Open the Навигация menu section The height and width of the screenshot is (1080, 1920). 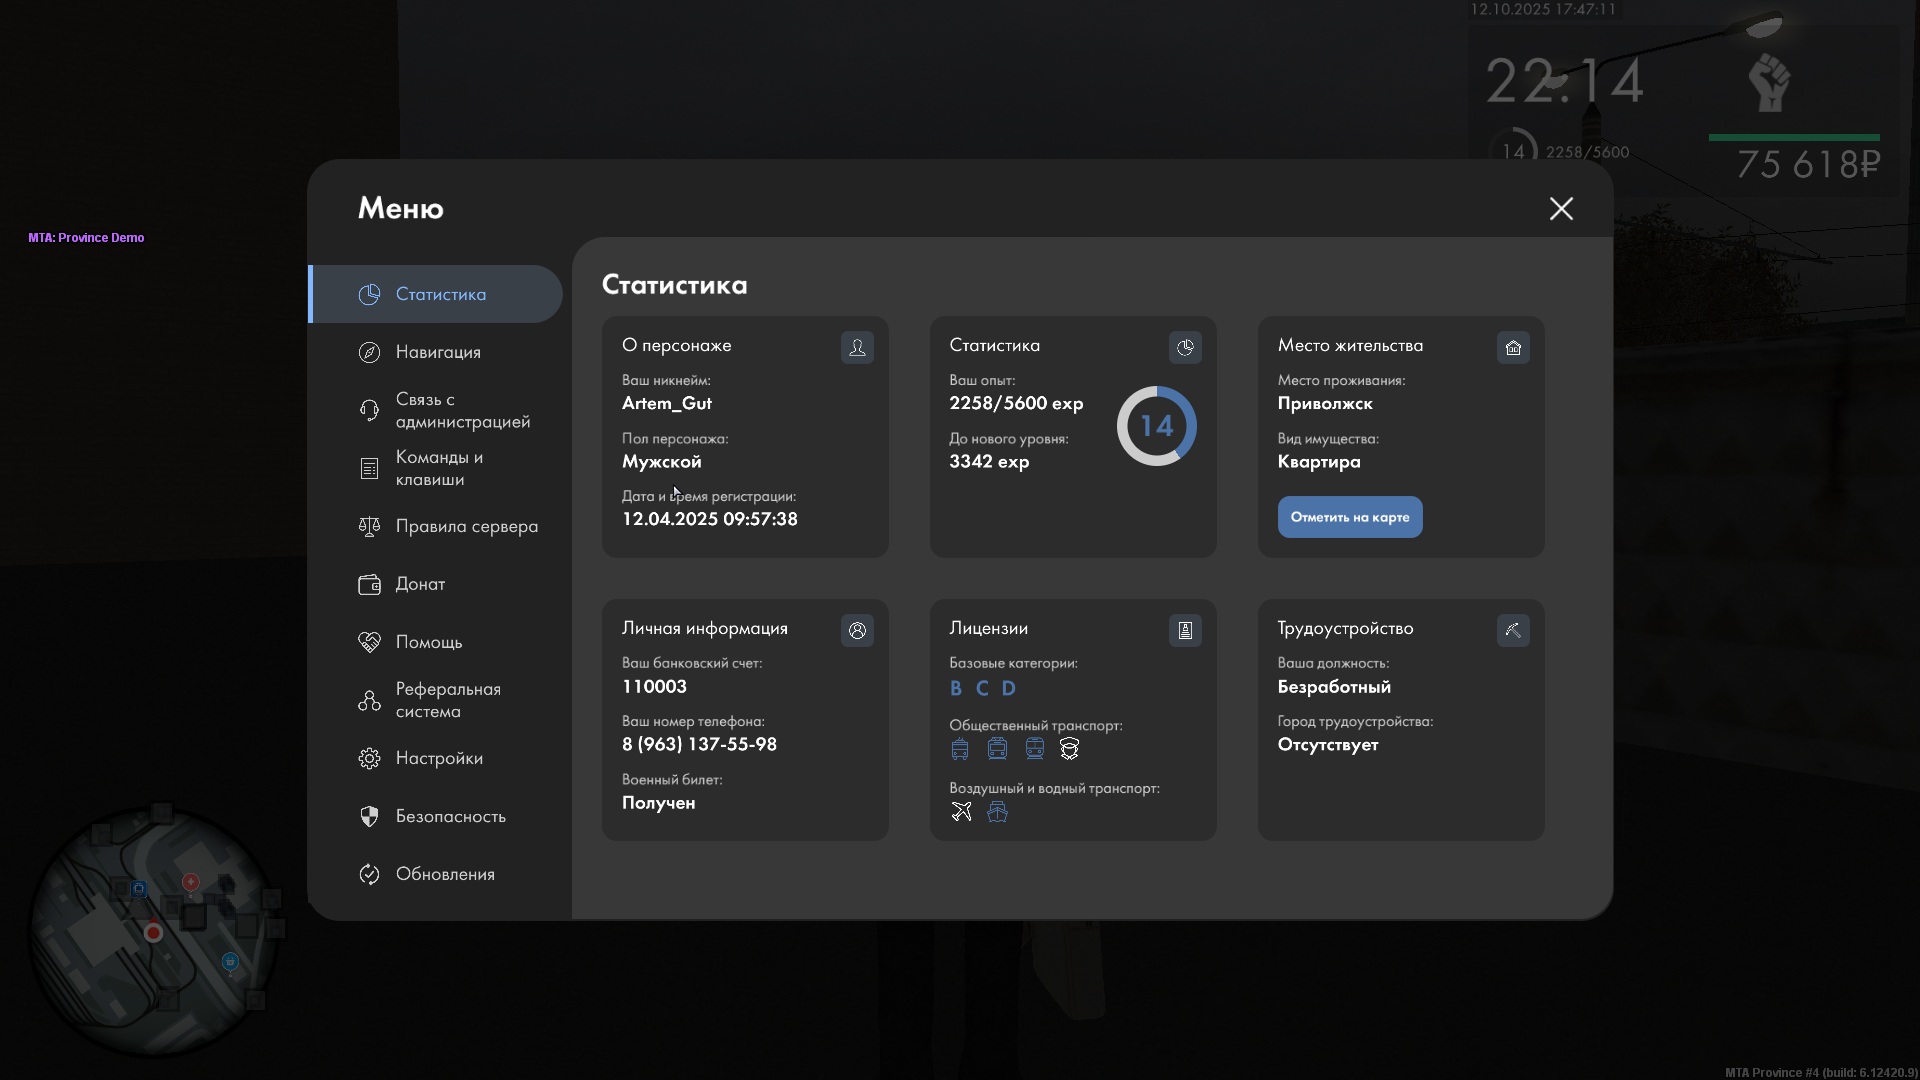tap(438, 352)
